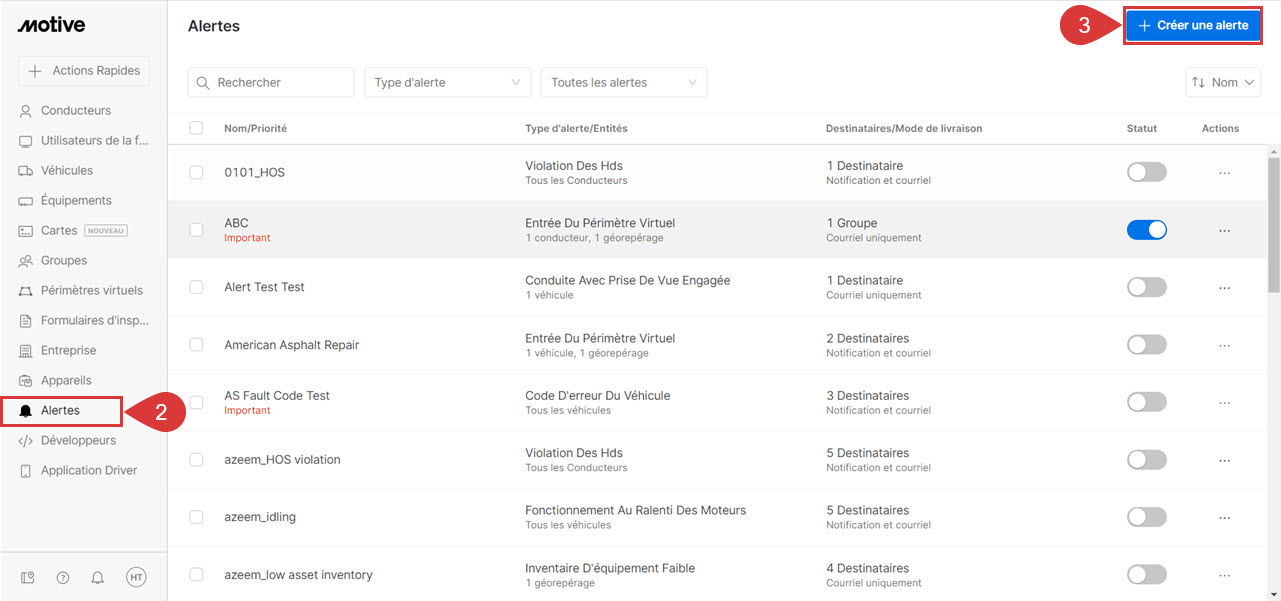The height and width of the screenshot is (601, 1281).
Task: Open the HT user avatar menu
Action: point(136,577)
